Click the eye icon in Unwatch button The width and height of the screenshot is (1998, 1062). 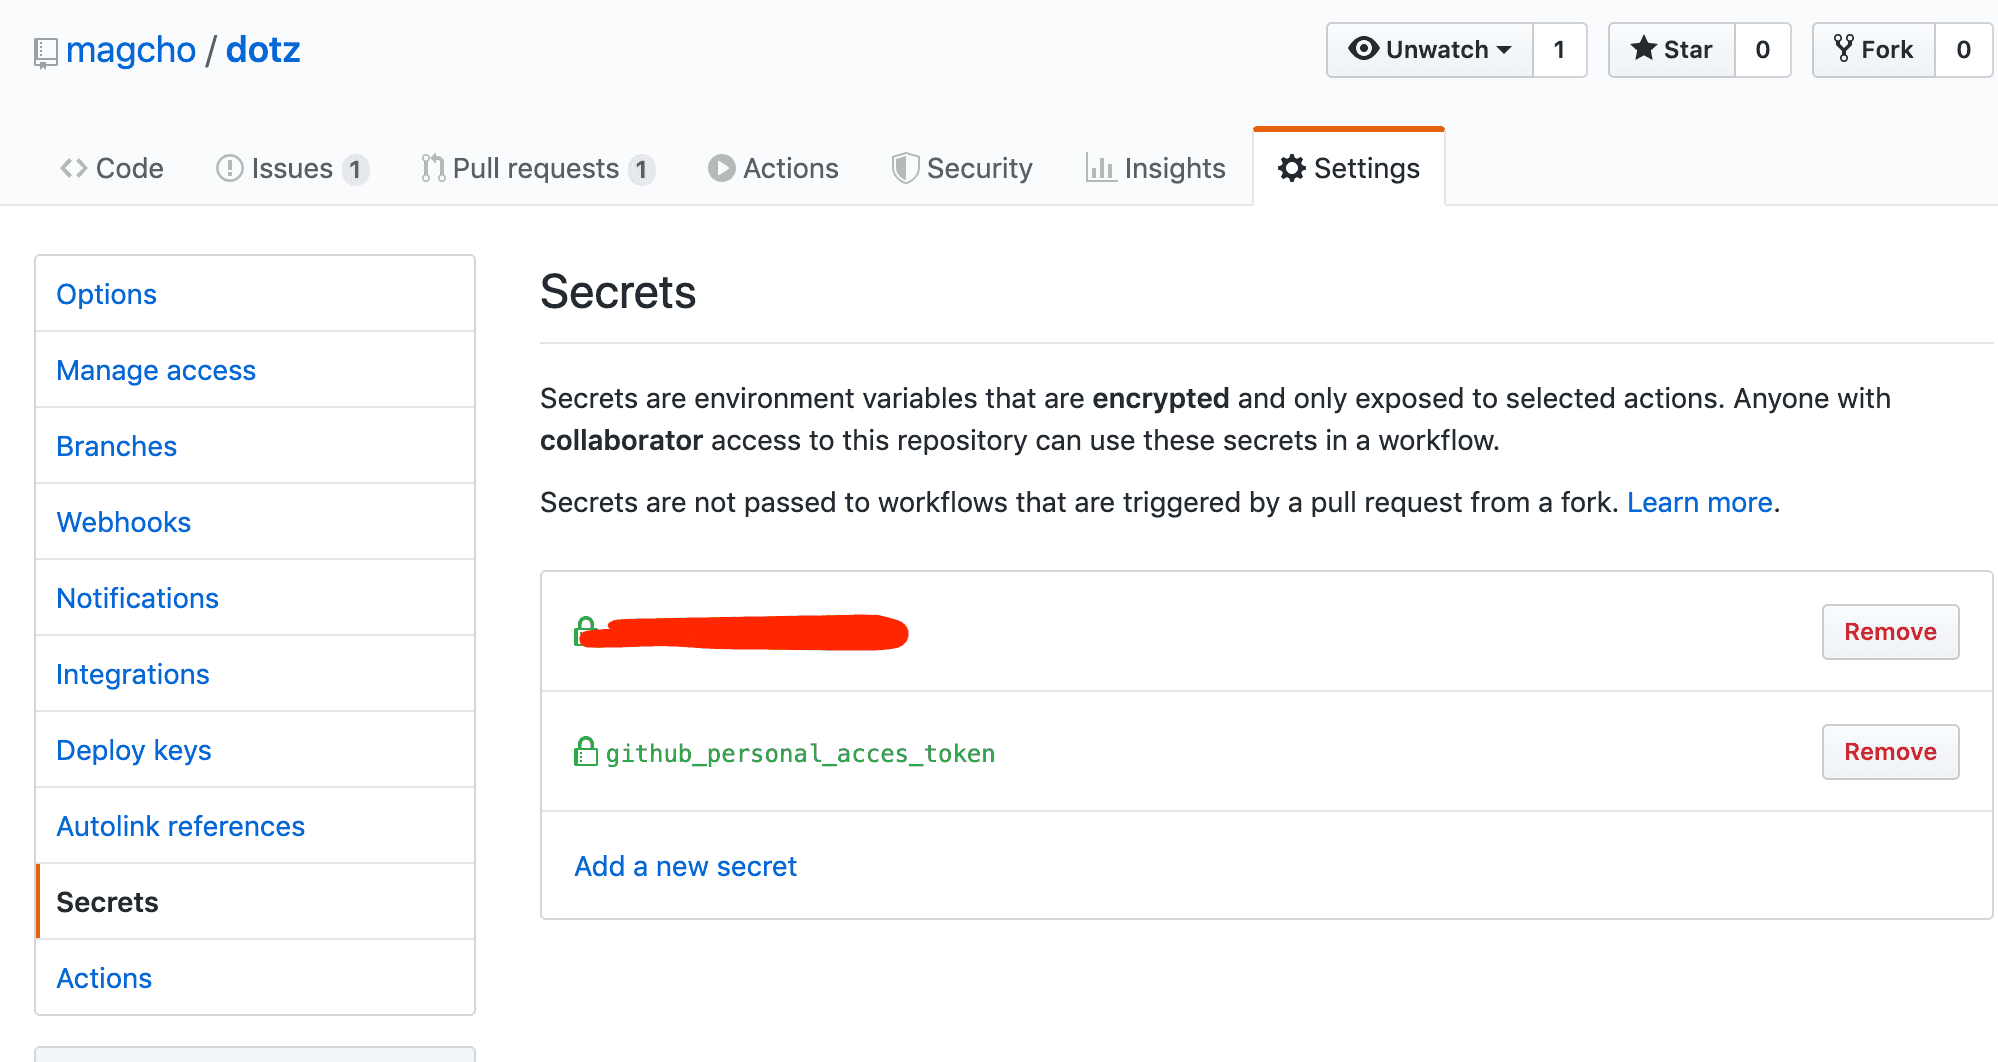1363,49
